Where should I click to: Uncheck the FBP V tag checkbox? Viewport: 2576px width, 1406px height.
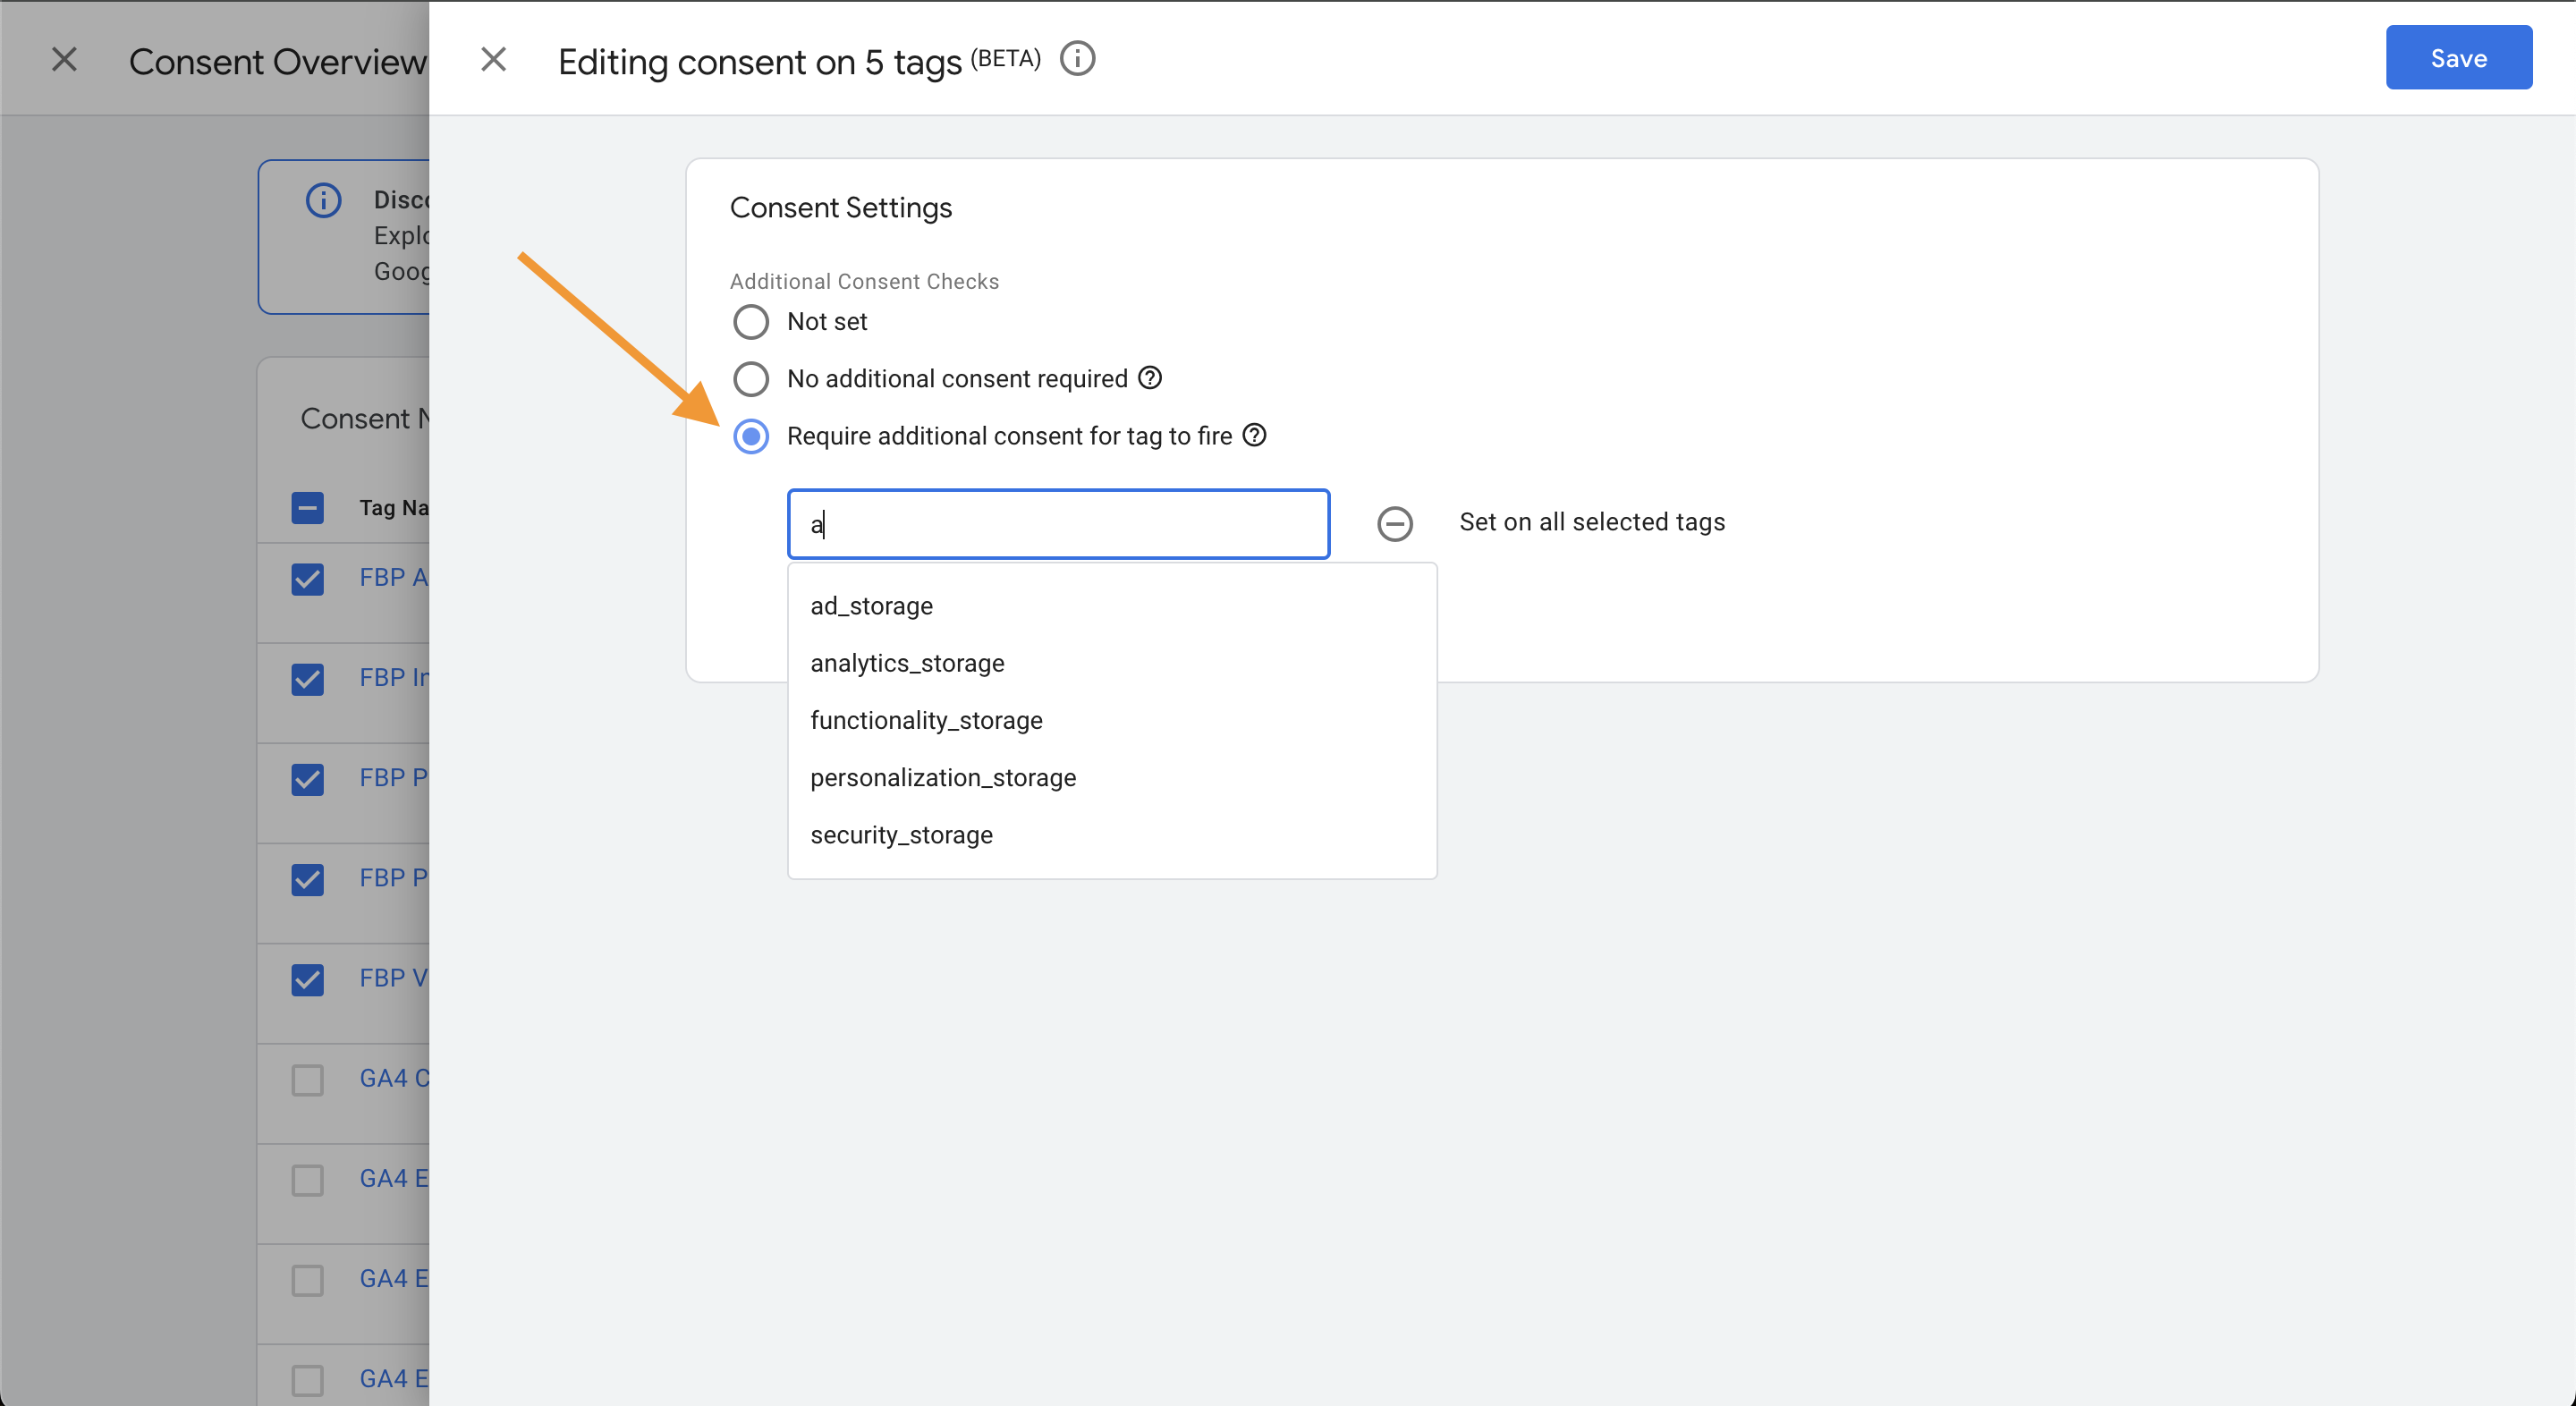307,979
